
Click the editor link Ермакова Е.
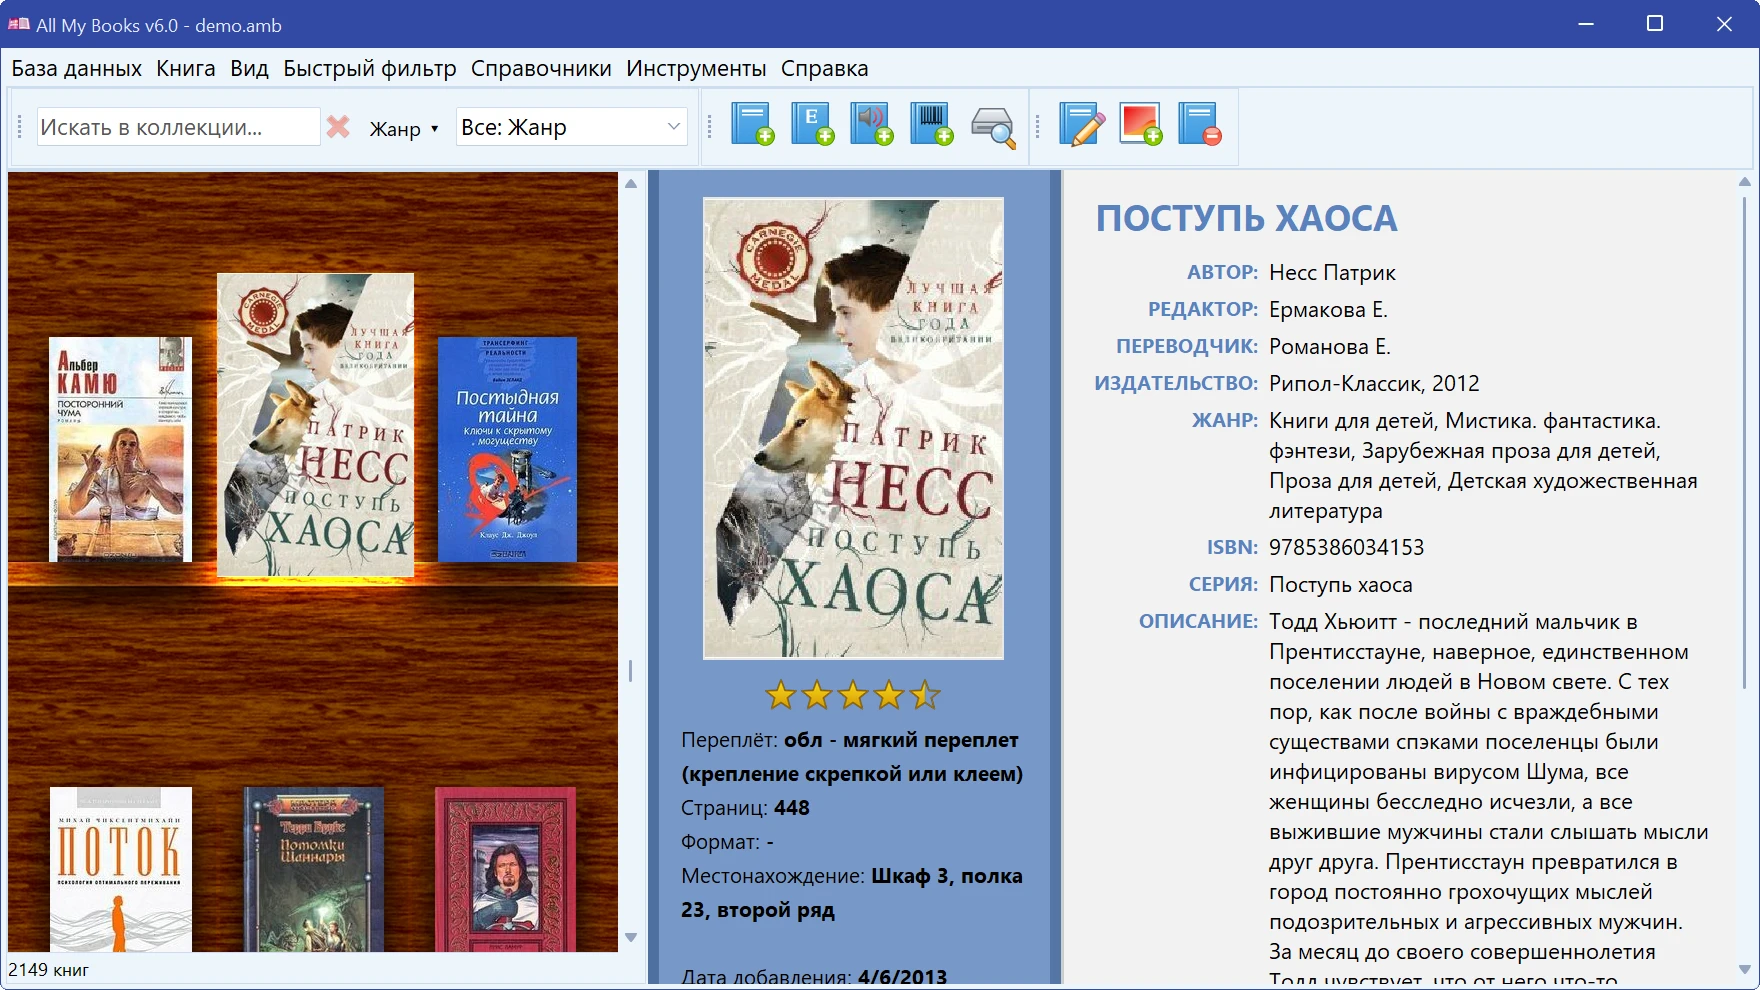tap(1328, 310)
